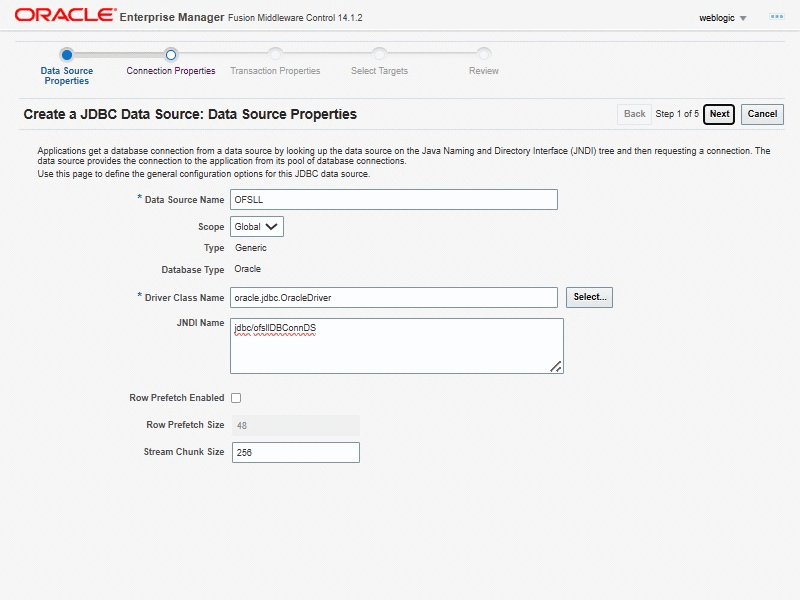Click the Data Source Properties step circle
Viewport: 800px width, 600px height.
[67, 55]
